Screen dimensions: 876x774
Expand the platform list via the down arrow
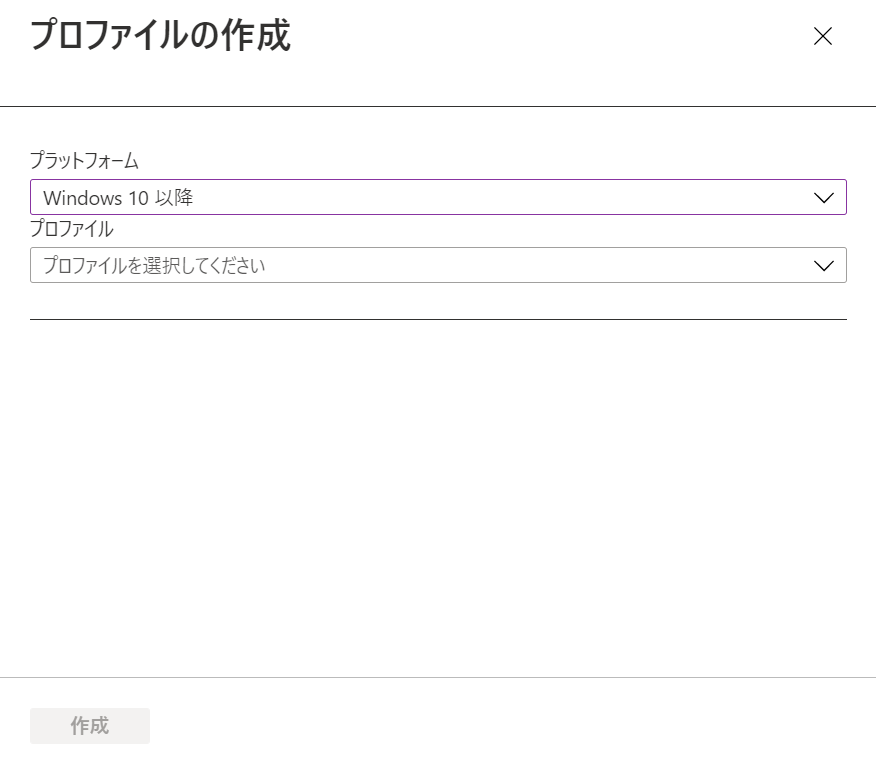[823, 198]
